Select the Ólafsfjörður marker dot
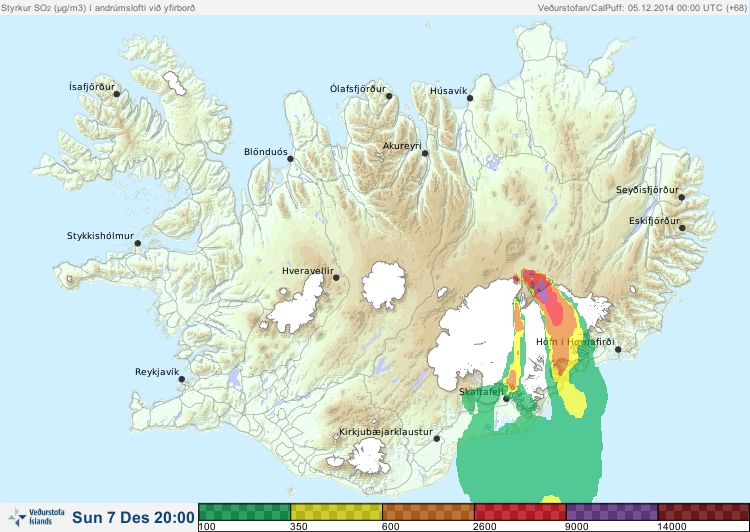The width and height of the screenshot is (750, 532). point(389,96)
